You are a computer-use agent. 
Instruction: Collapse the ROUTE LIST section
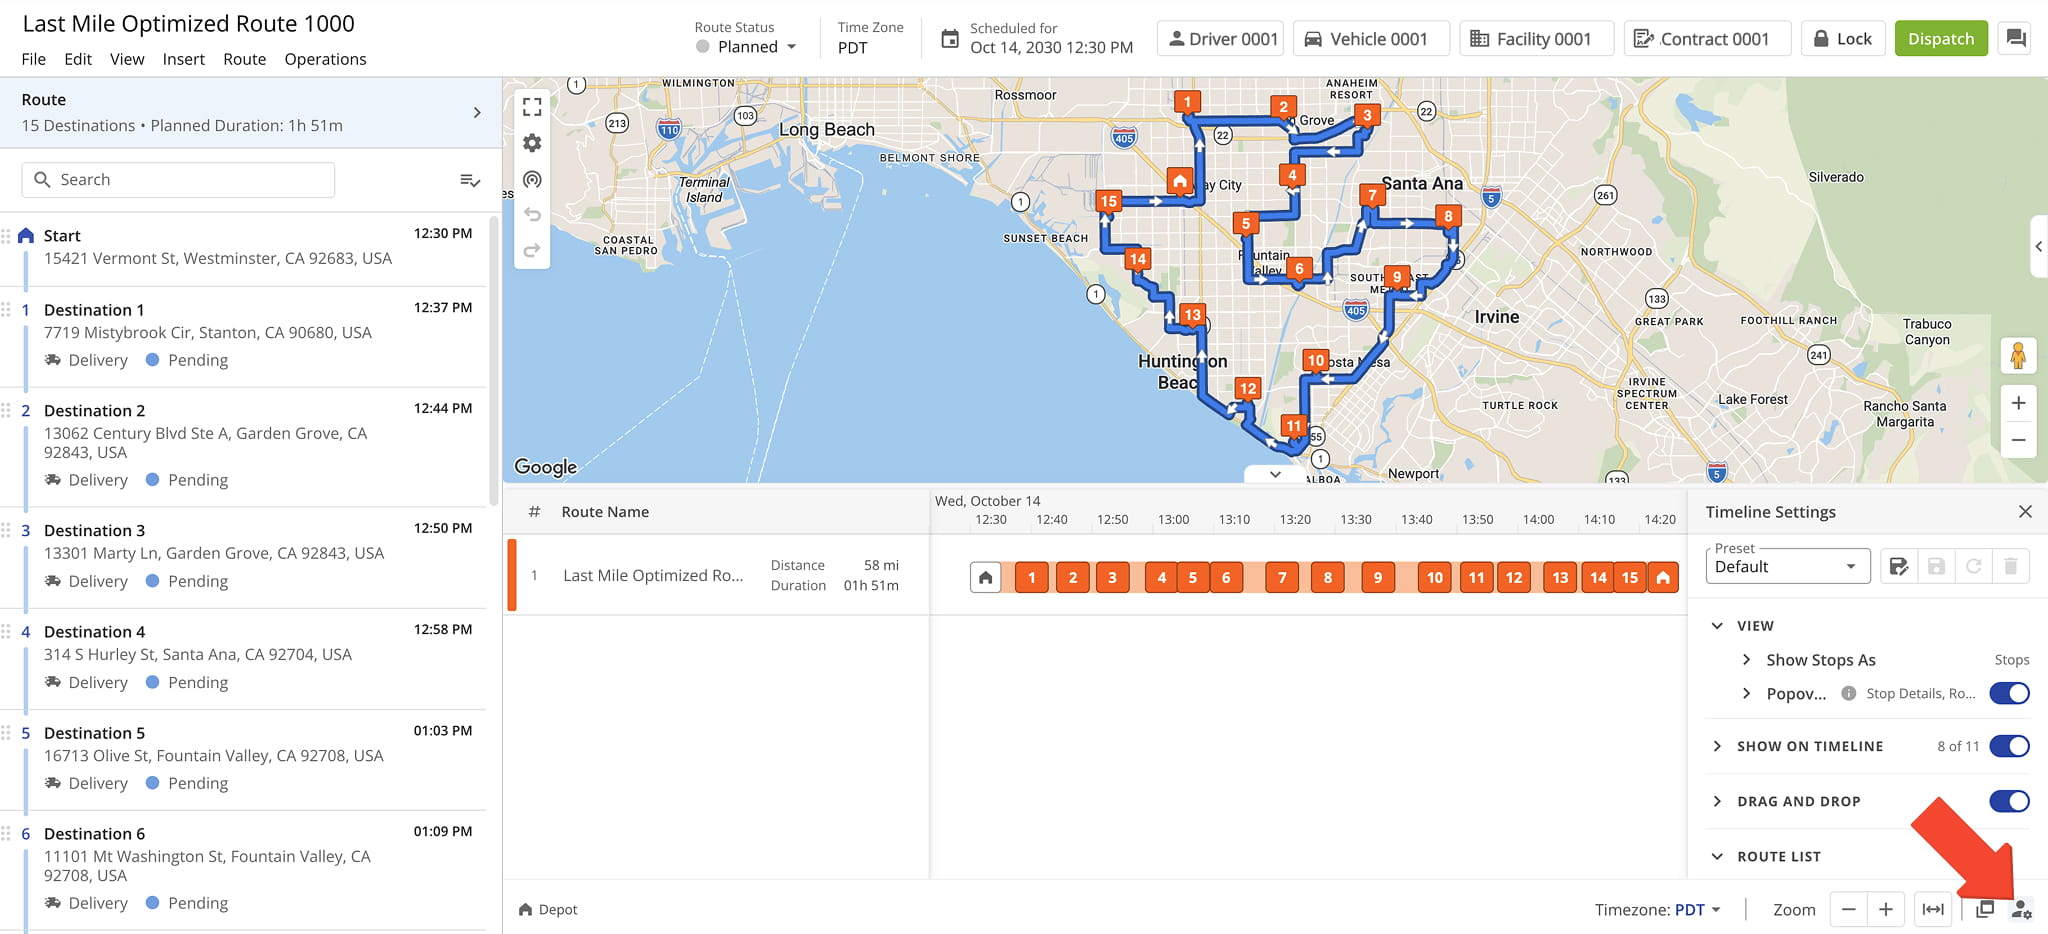1717,856
